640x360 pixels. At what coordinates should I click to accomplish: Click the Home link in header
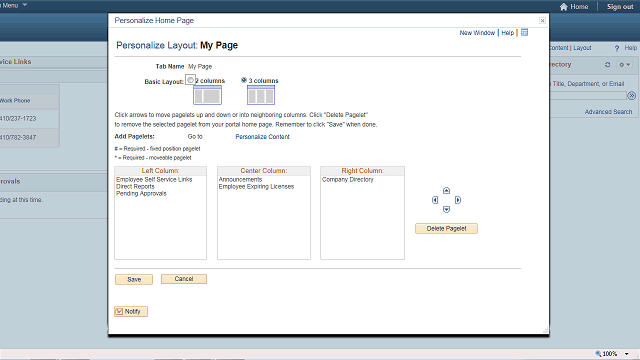(x=579, y=7)
